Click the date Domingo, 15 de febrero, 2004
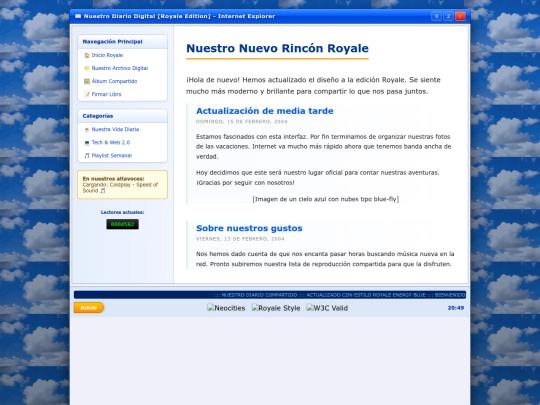This screenshot has width=540, height=405. pyautogui.click(x=241, y=122)
